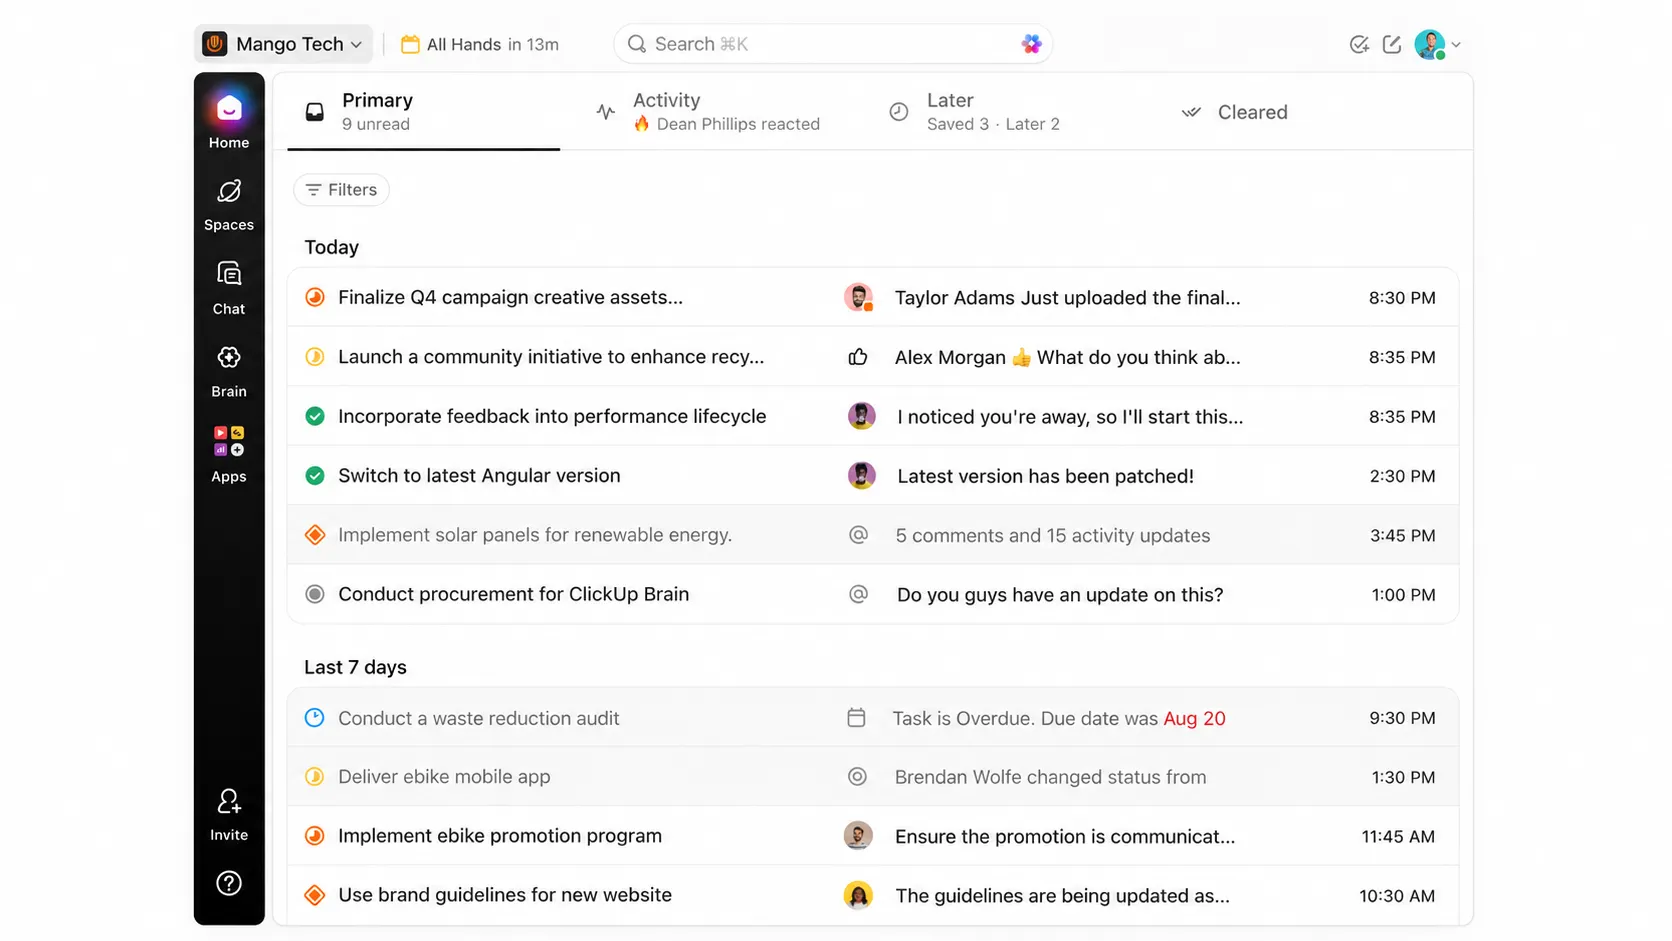Click the compose new note icon
The image size is (1672, 941).
(x=1392, y=44)
